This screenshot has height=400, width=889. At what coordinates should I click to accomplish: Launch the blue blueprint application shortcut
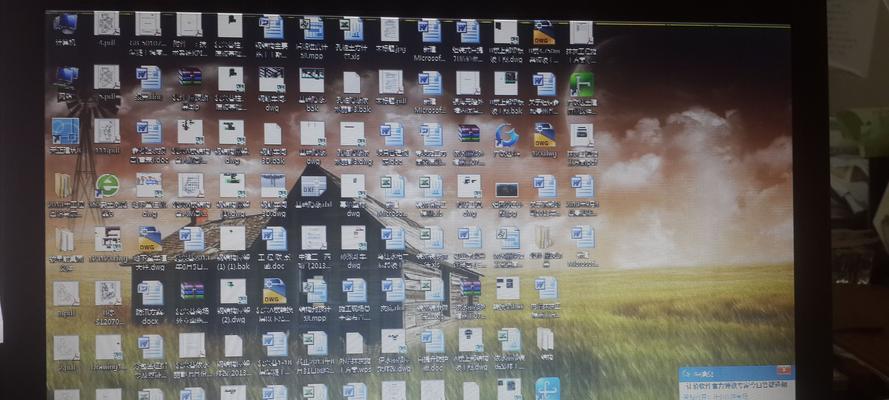tap(65, 131)
